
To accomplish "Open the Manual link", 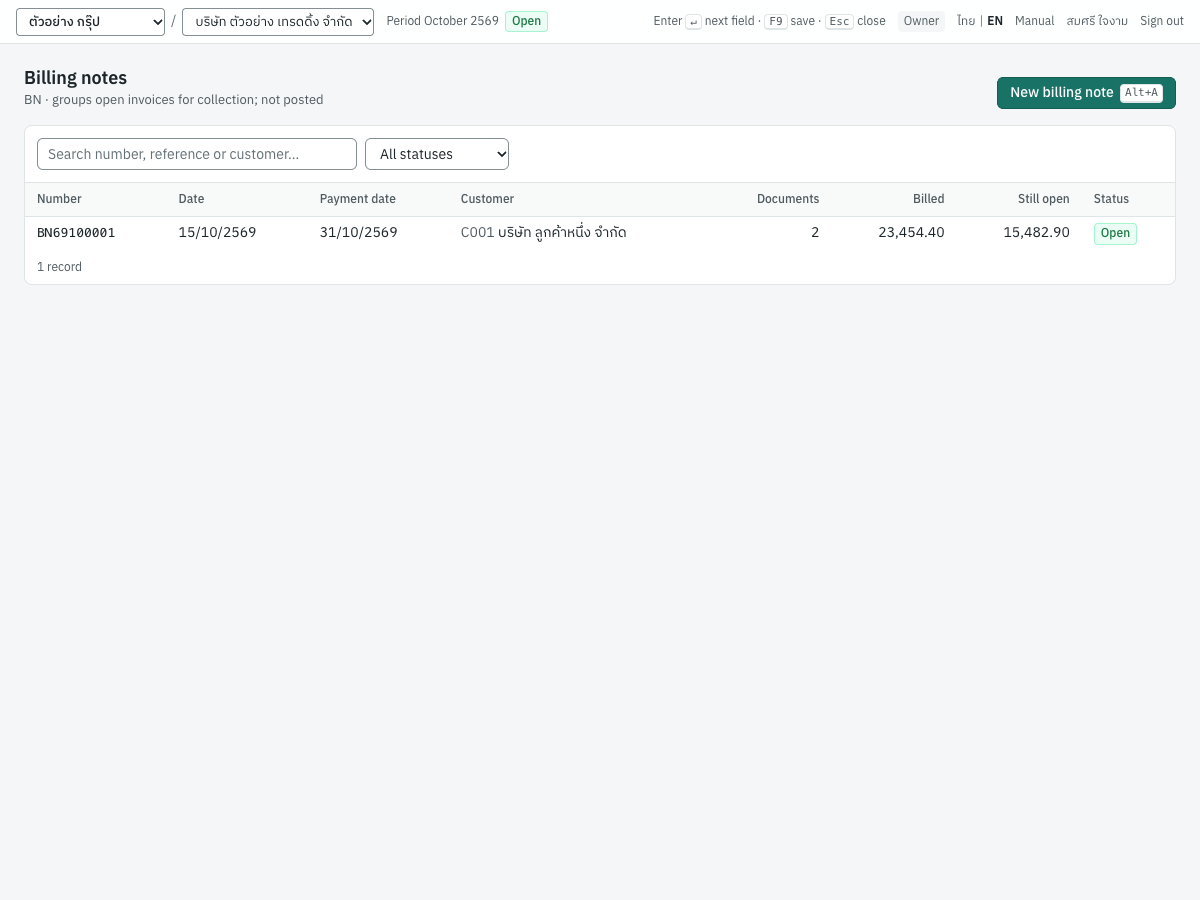I will point(1034,21).
